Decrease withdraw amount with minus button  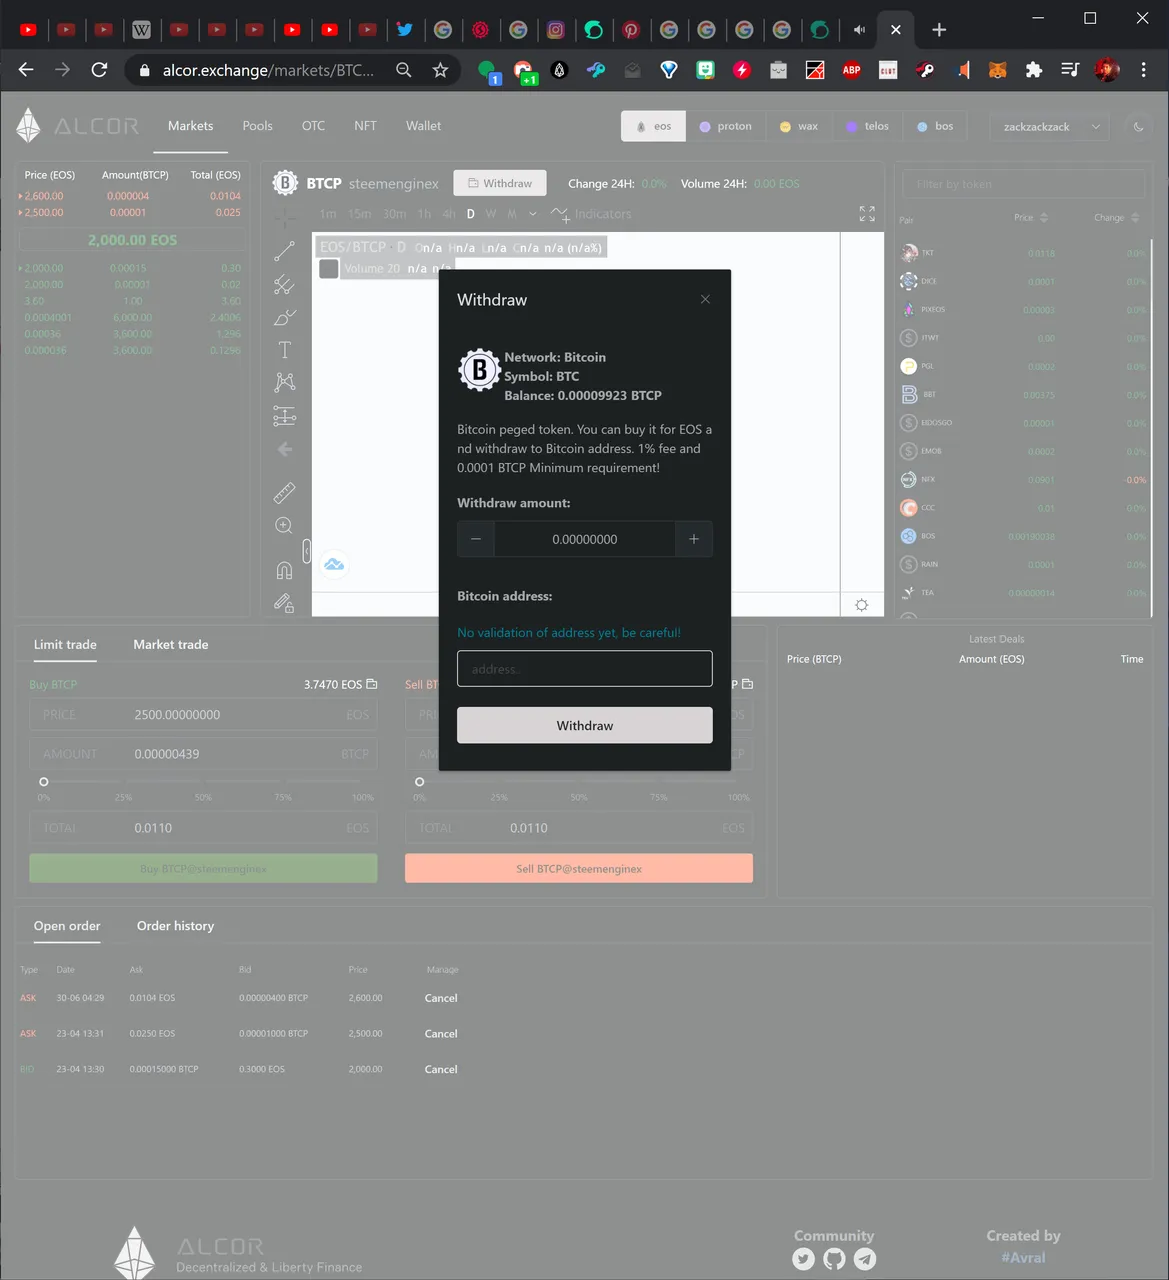pyautogui.click(x=476, y=539)
